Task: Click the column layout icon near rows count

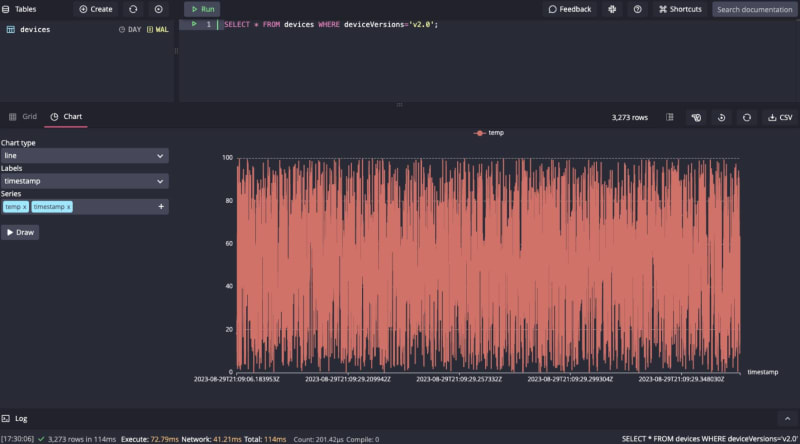Action: click(x=670, y=117)
